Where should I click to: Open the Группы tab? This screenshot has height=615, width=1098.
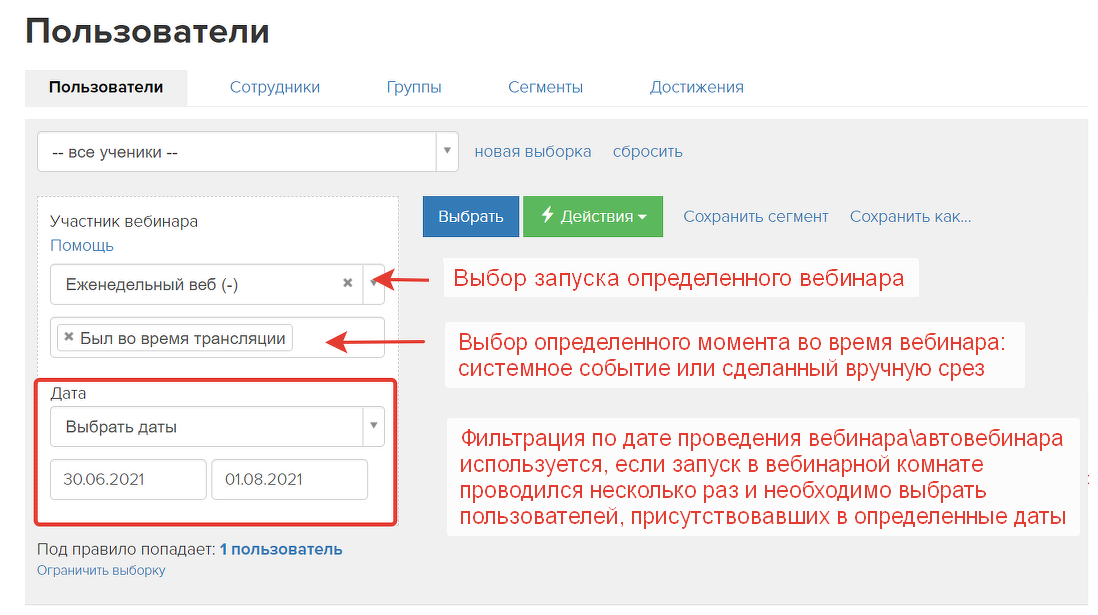(x=413, y=87)
